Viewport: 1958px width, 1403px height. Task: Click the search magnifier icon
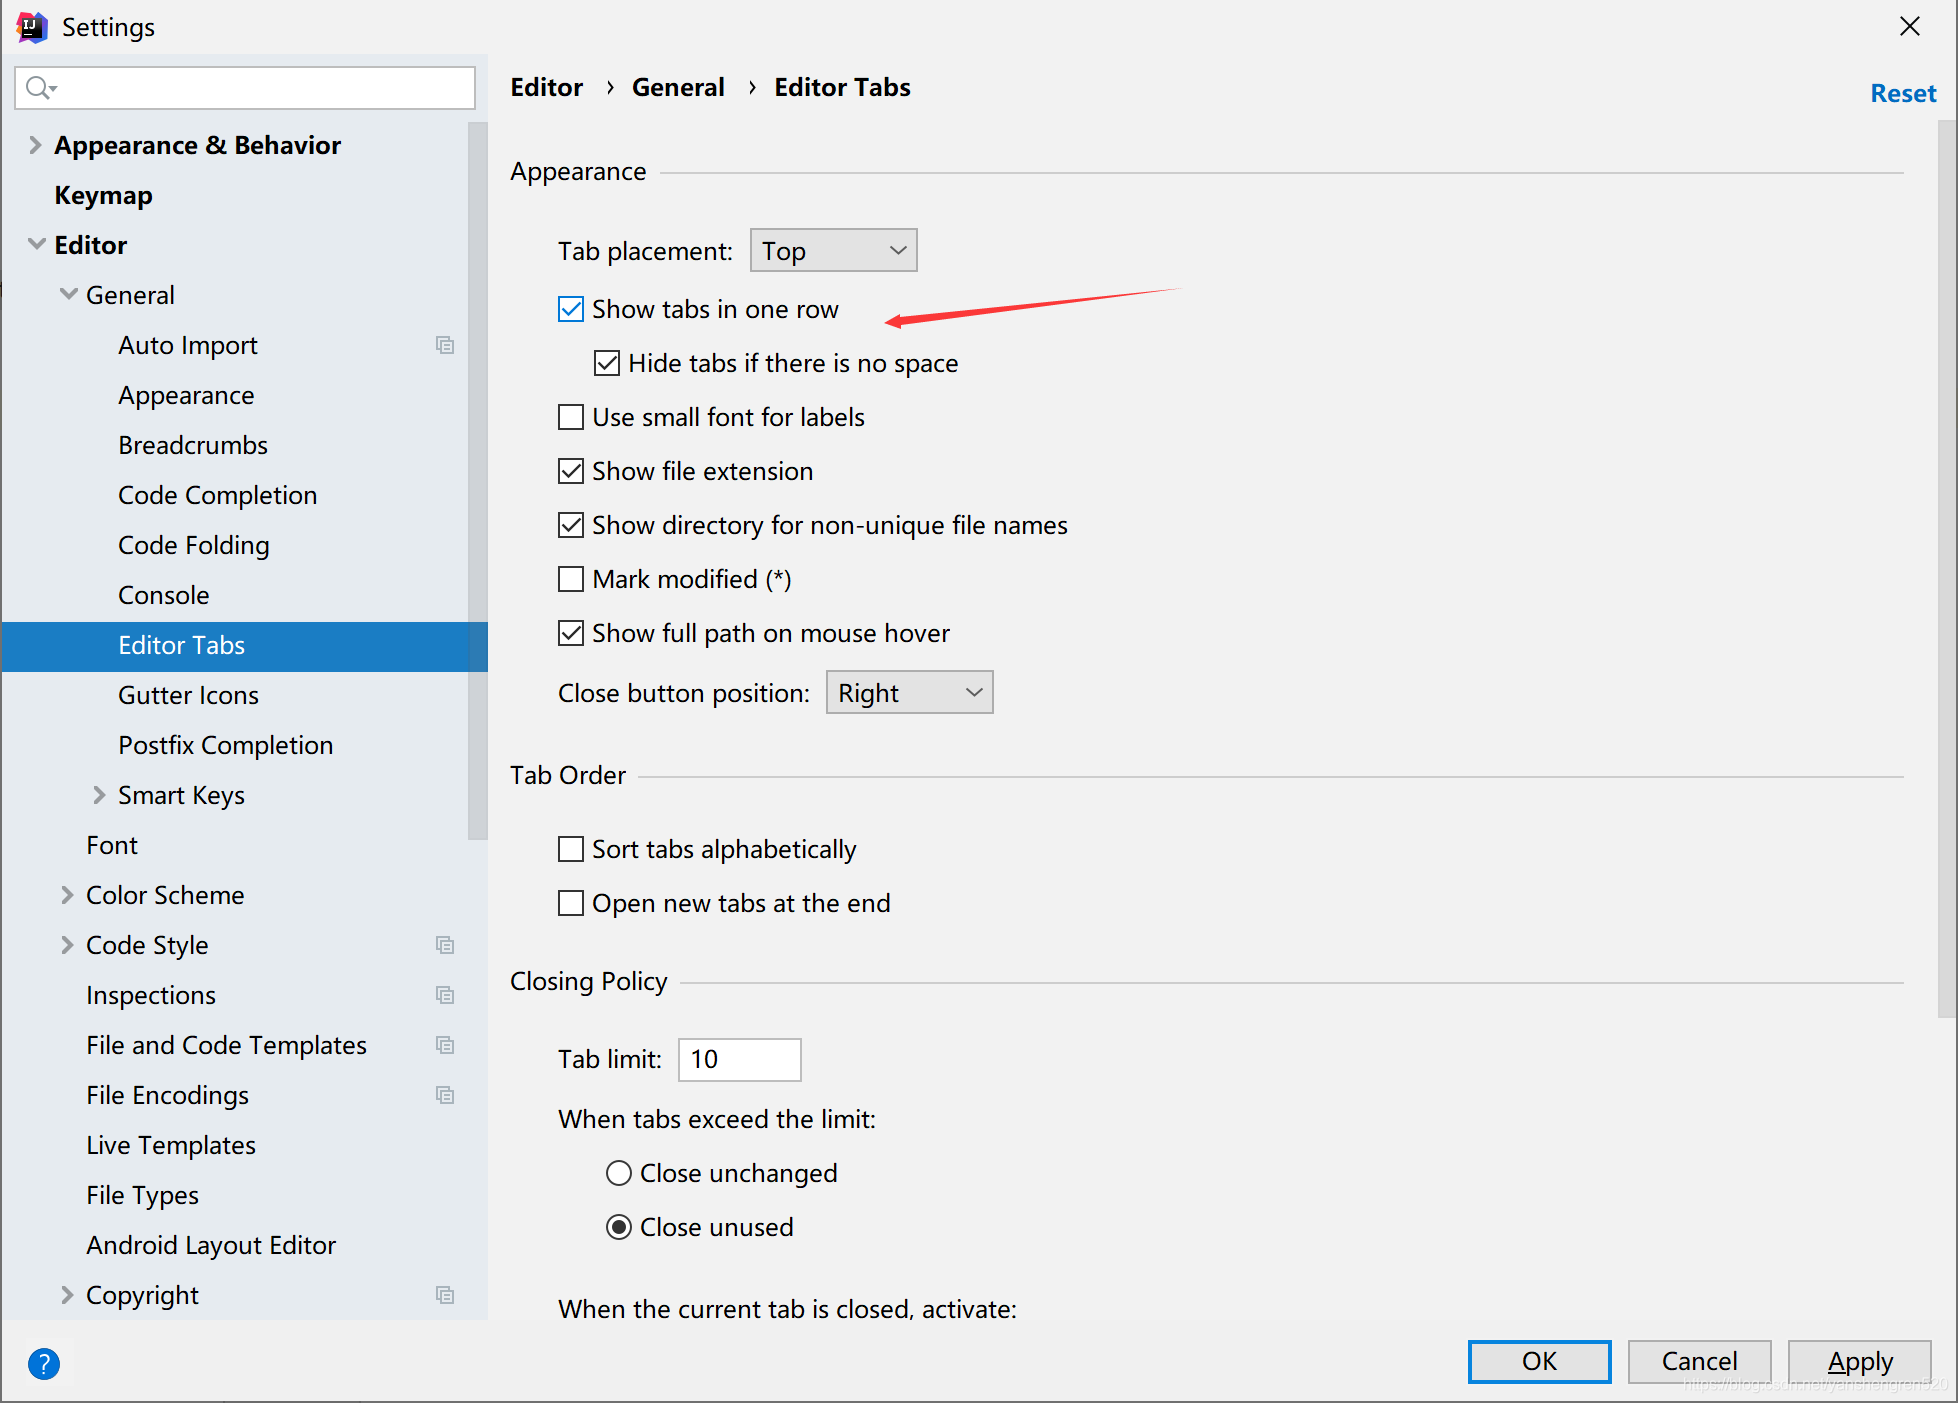point(39,88)
